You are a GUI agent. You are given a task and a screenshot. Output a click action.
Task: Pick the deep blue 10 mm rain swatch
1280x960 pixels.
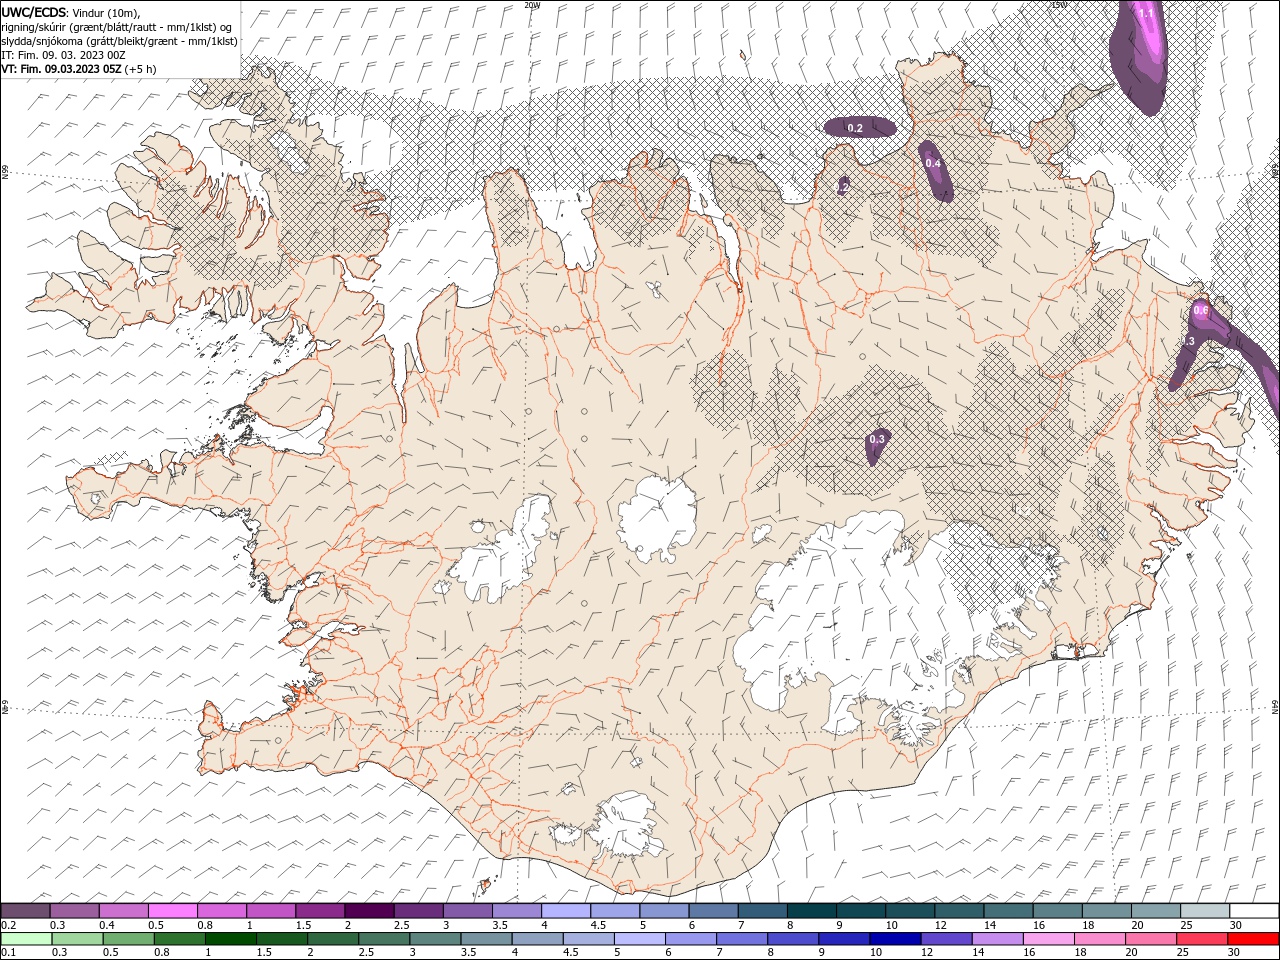(x=895, y=938)
